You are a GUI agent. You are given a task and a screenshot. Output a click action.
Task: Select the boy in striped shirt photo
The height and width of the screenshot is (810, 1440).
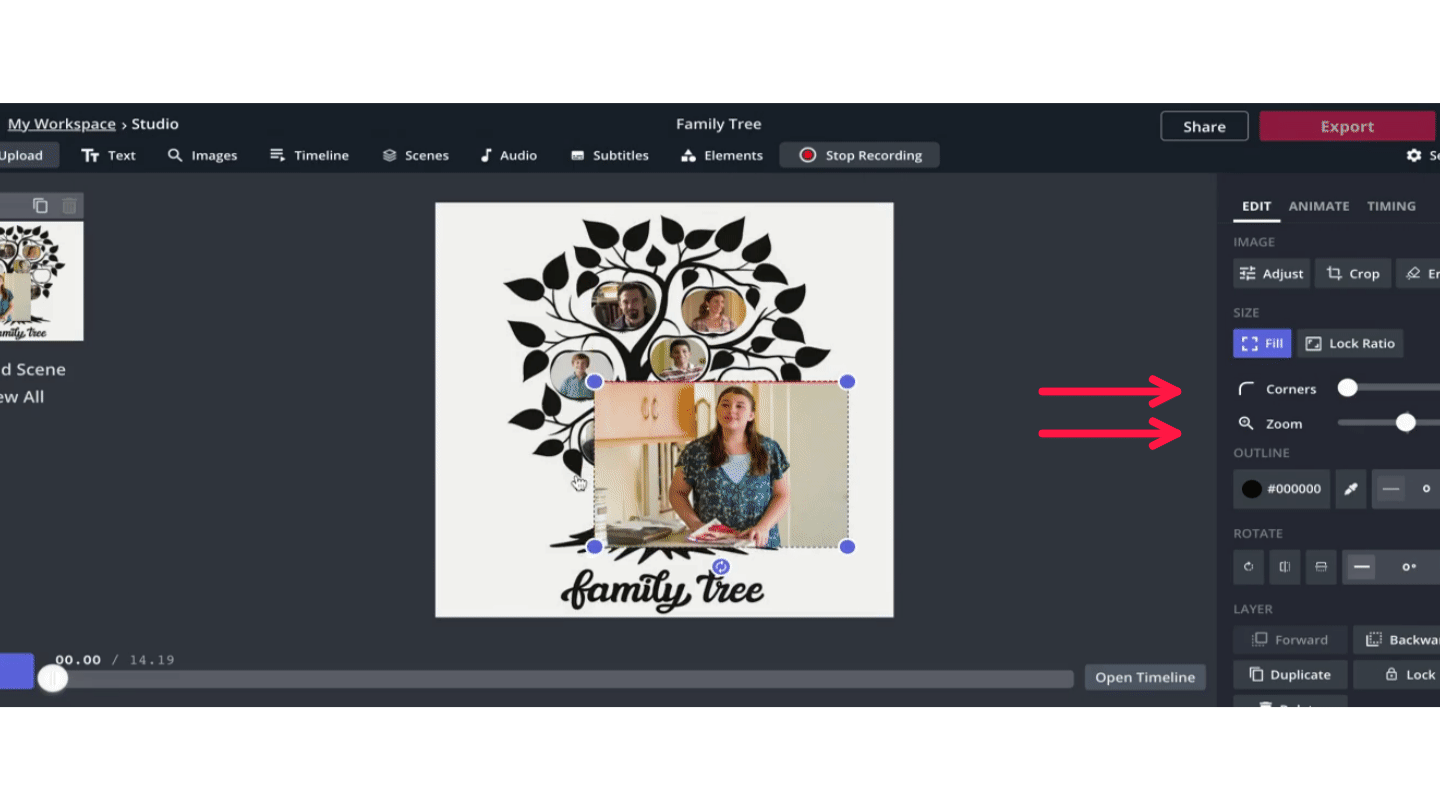679,359
